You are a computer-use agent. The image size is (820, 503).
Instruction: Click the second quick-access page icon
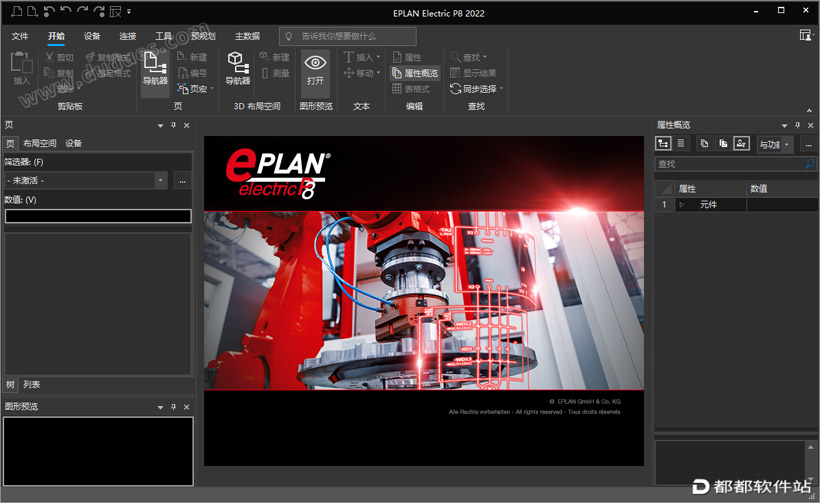[x=32, y=11]
